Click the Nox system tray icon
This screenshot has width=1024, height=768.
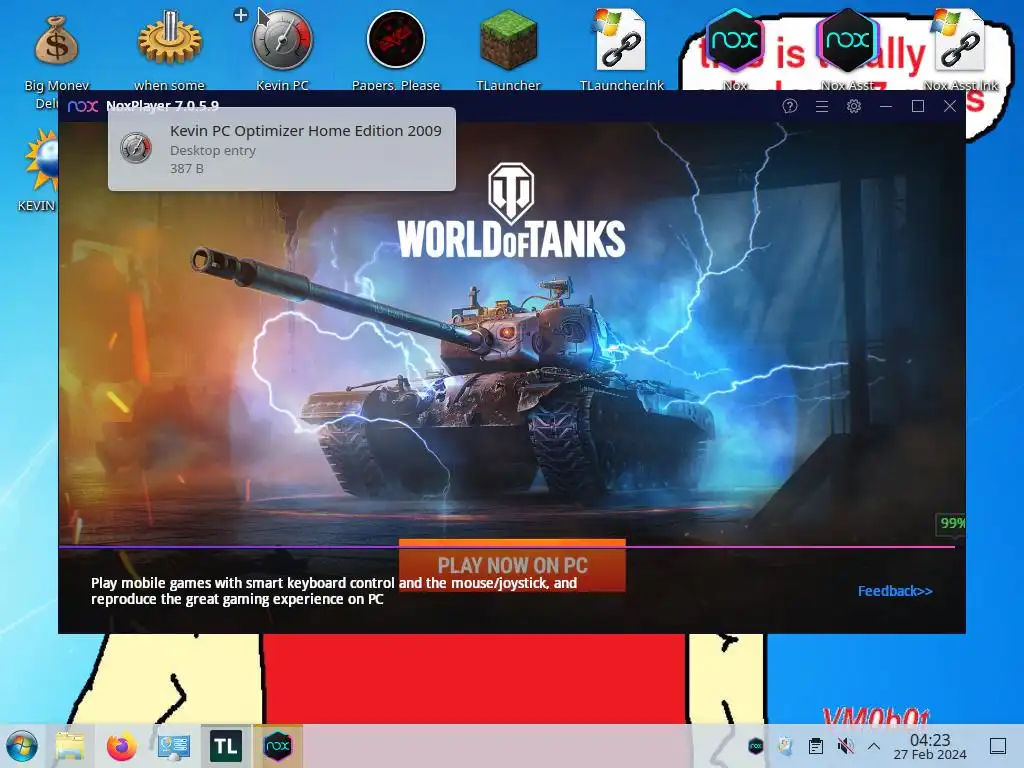(756, 746)
